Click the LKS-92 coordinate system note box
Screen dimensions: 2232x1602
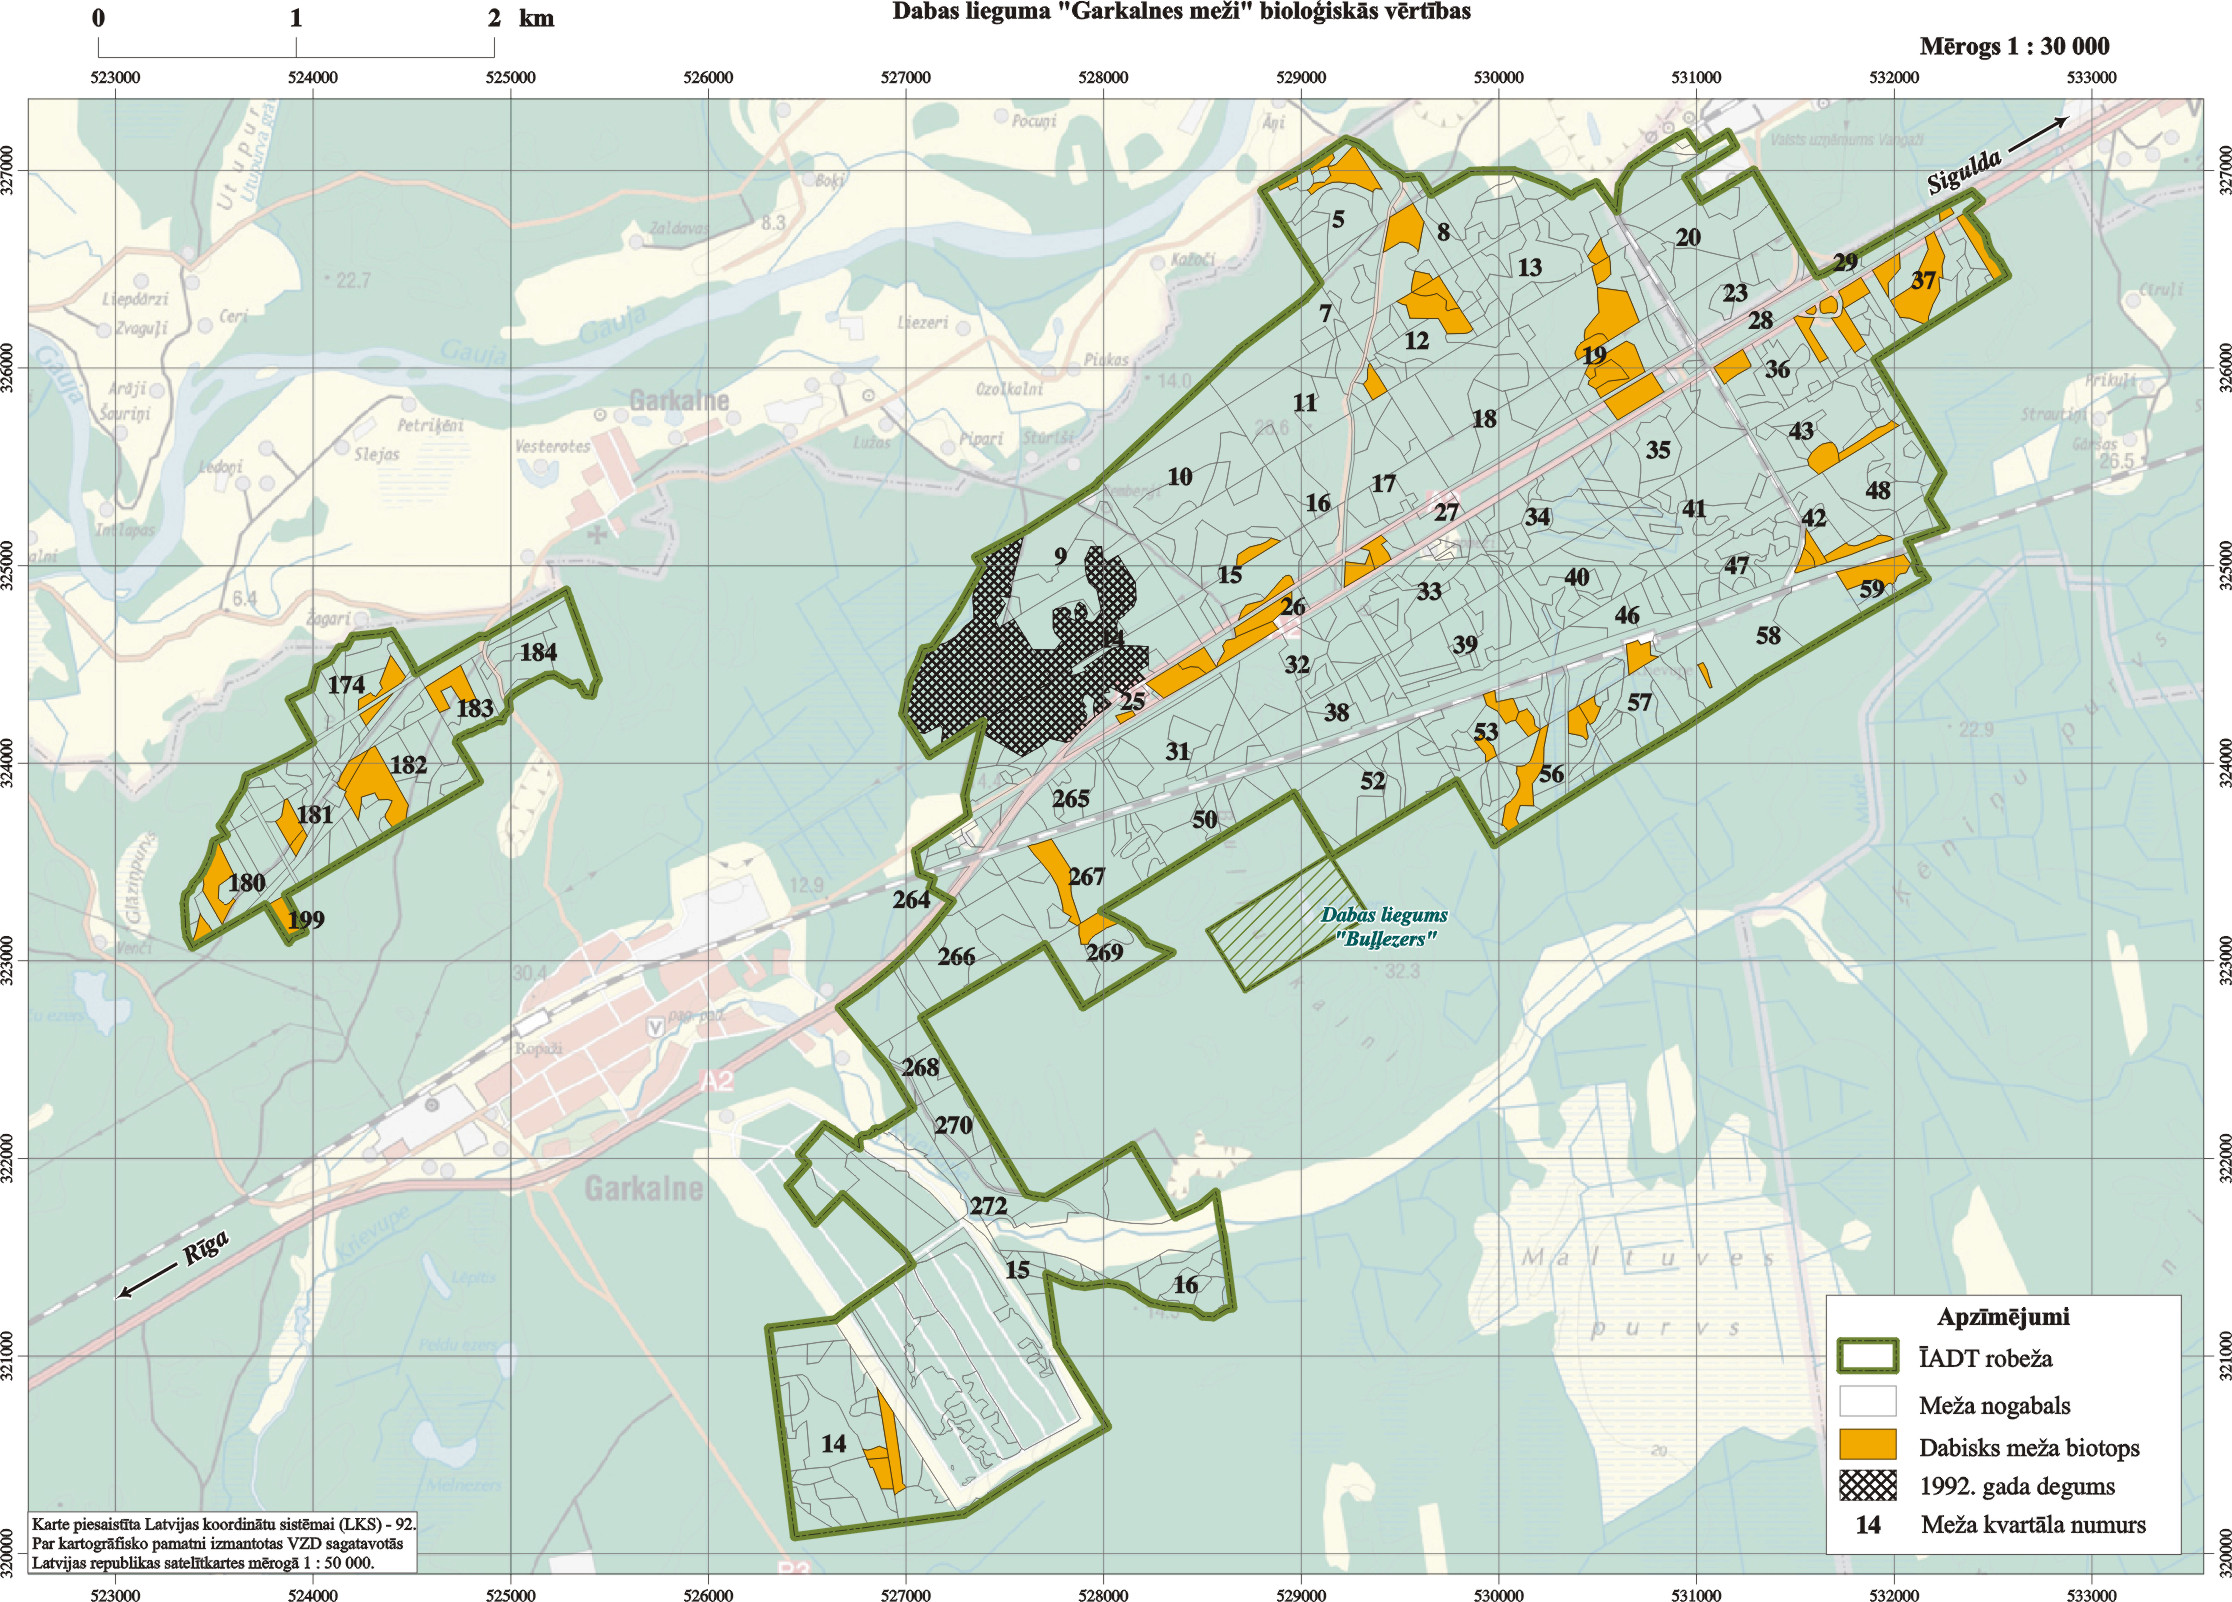[222, 1543]
